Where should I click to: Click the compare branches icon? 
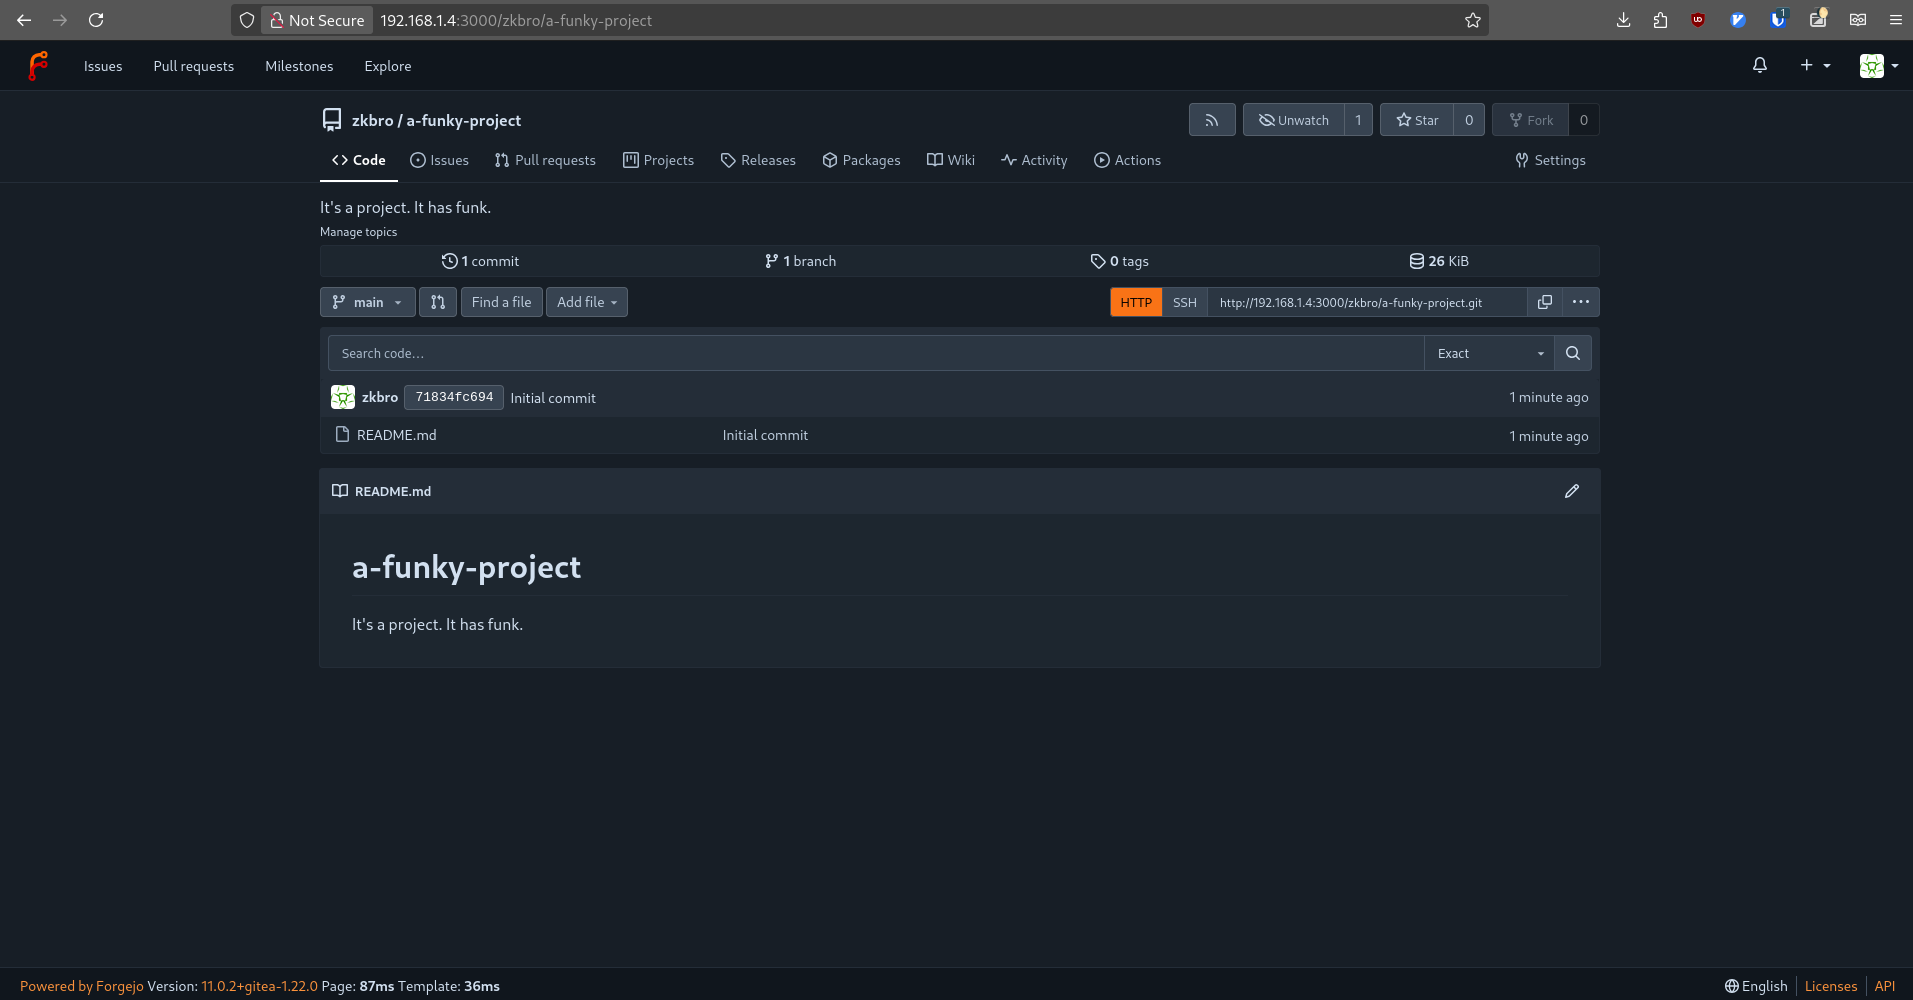438,302
